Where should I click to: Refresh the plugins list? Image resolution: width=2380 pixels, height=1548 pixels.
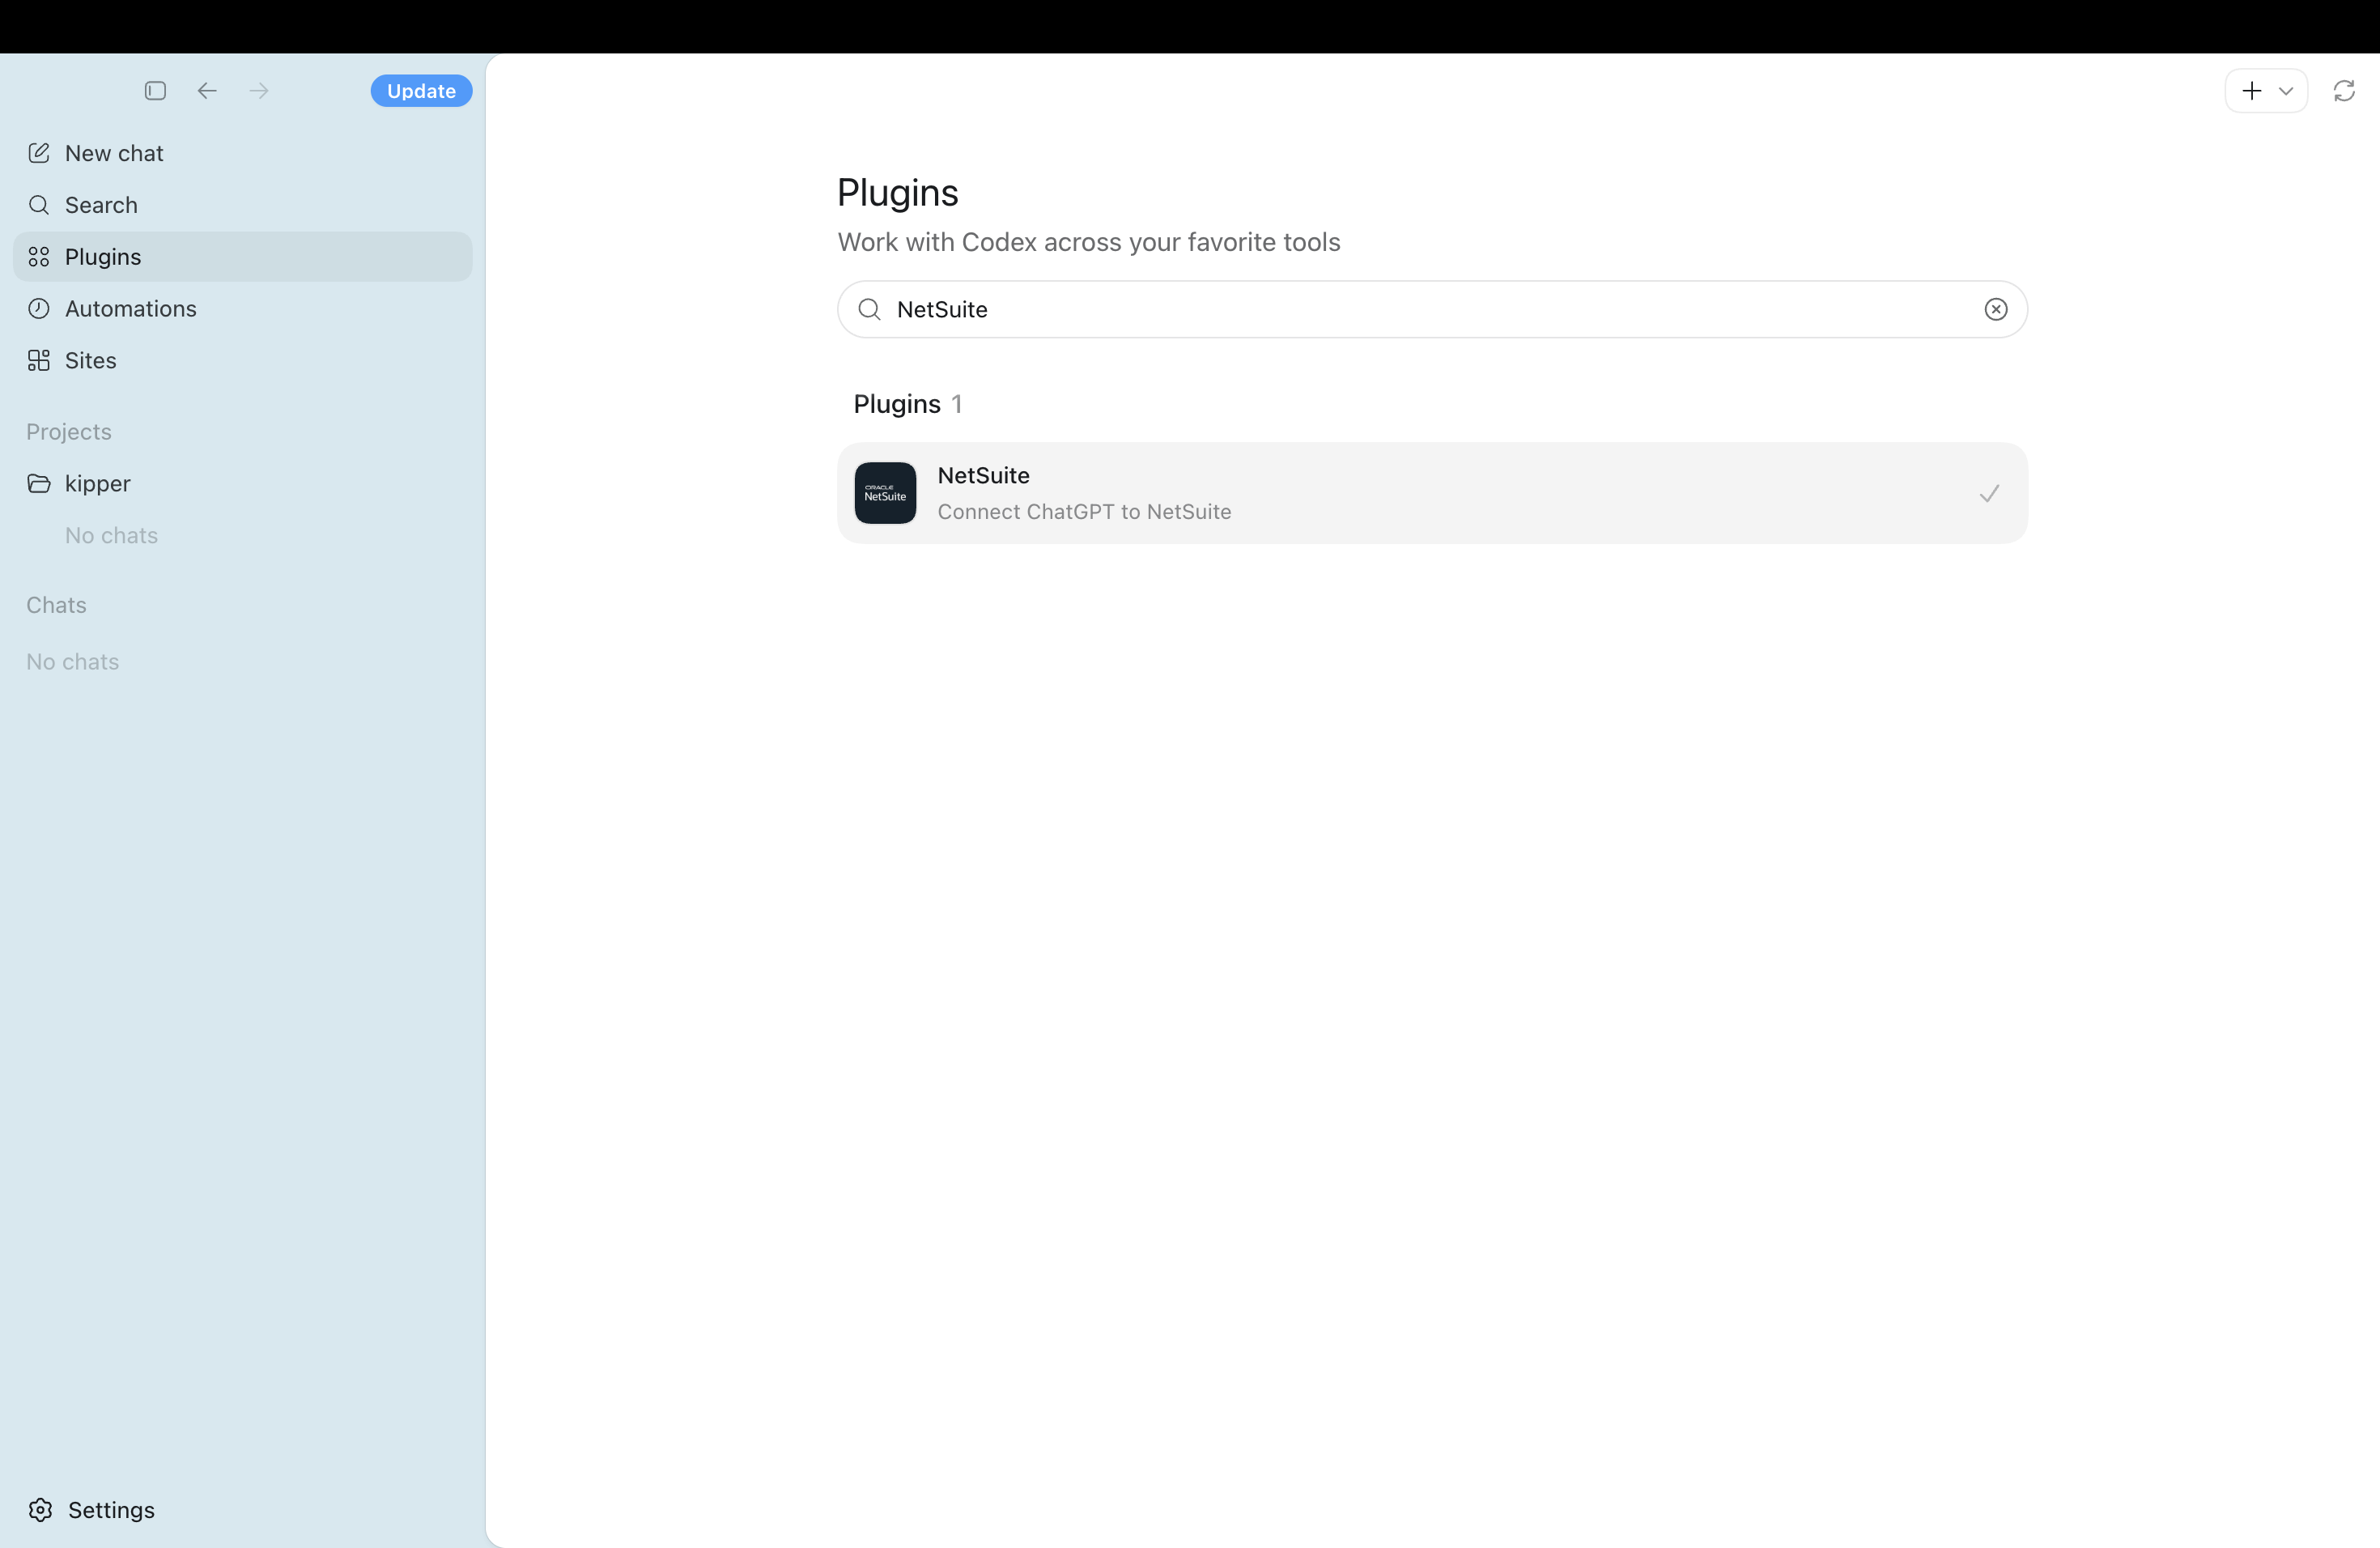tap(2344, 91)
